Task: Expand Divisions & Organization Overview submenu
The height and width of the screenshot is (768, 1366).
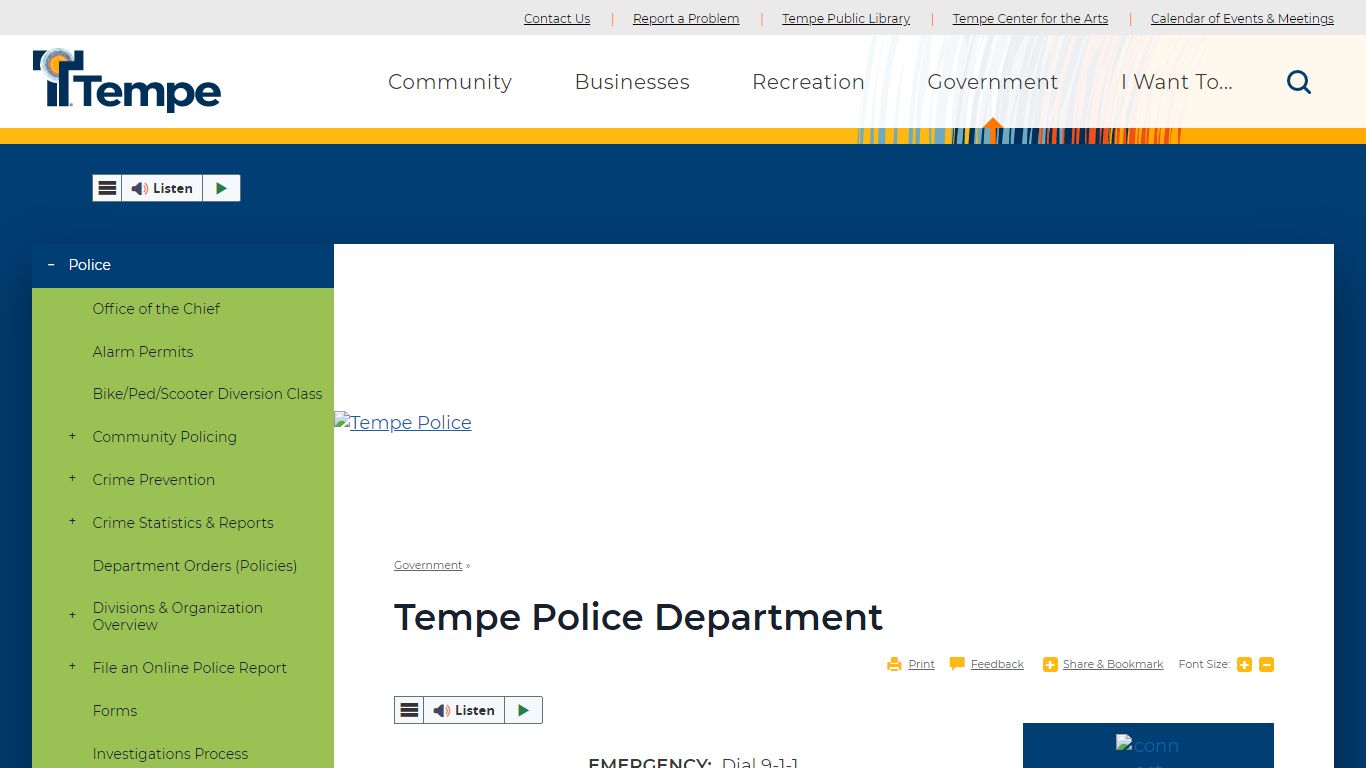Action: coord(72,615)
